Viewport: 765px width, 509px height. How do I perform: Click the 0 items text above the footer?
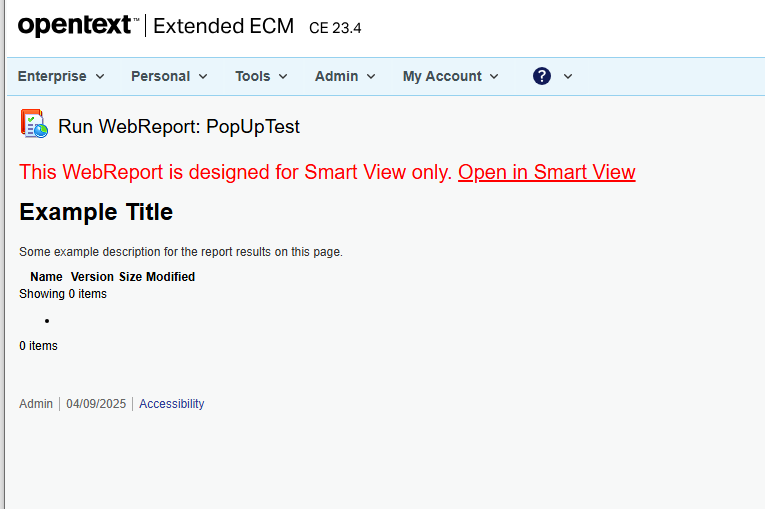[39, 346]
